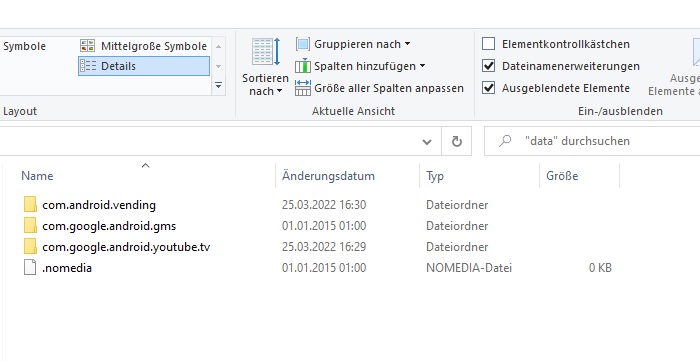This screenshot has width=700, height=361.
Task: Click the Spalten hinzufügen icon
Action: coord(303,66)
